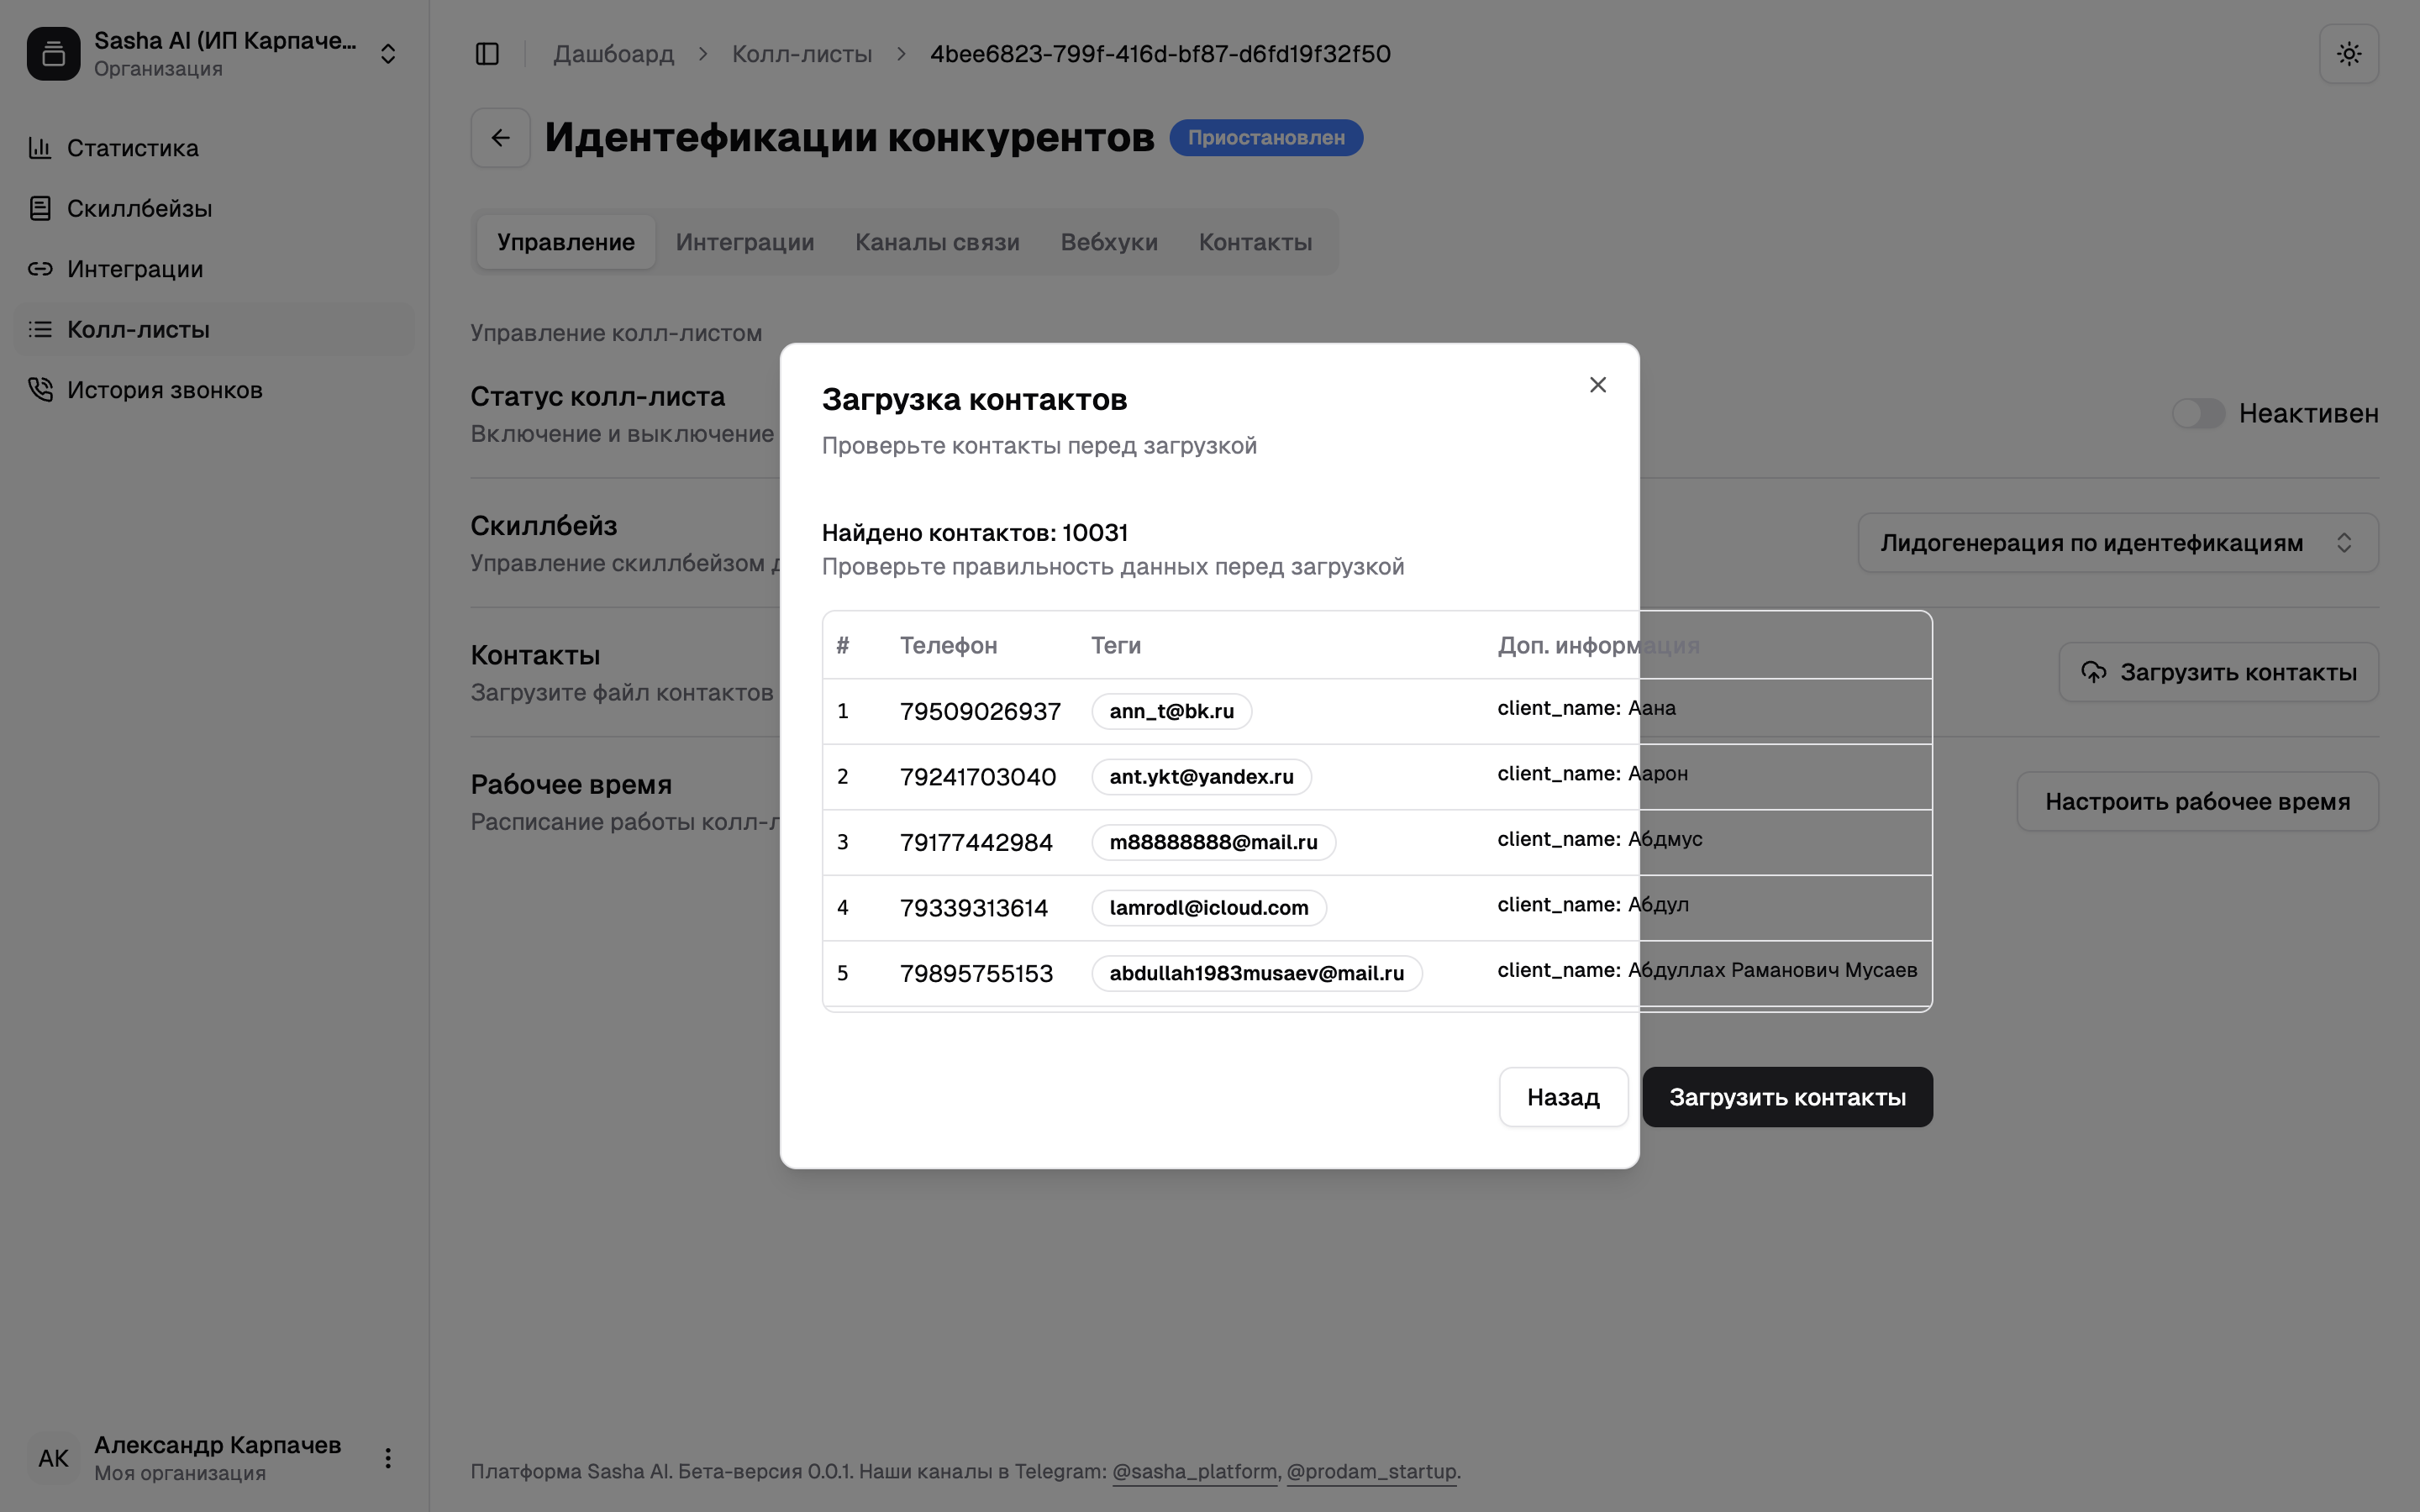Click the Назад button
2420x1512 pixels.
click(1563, 1097)
